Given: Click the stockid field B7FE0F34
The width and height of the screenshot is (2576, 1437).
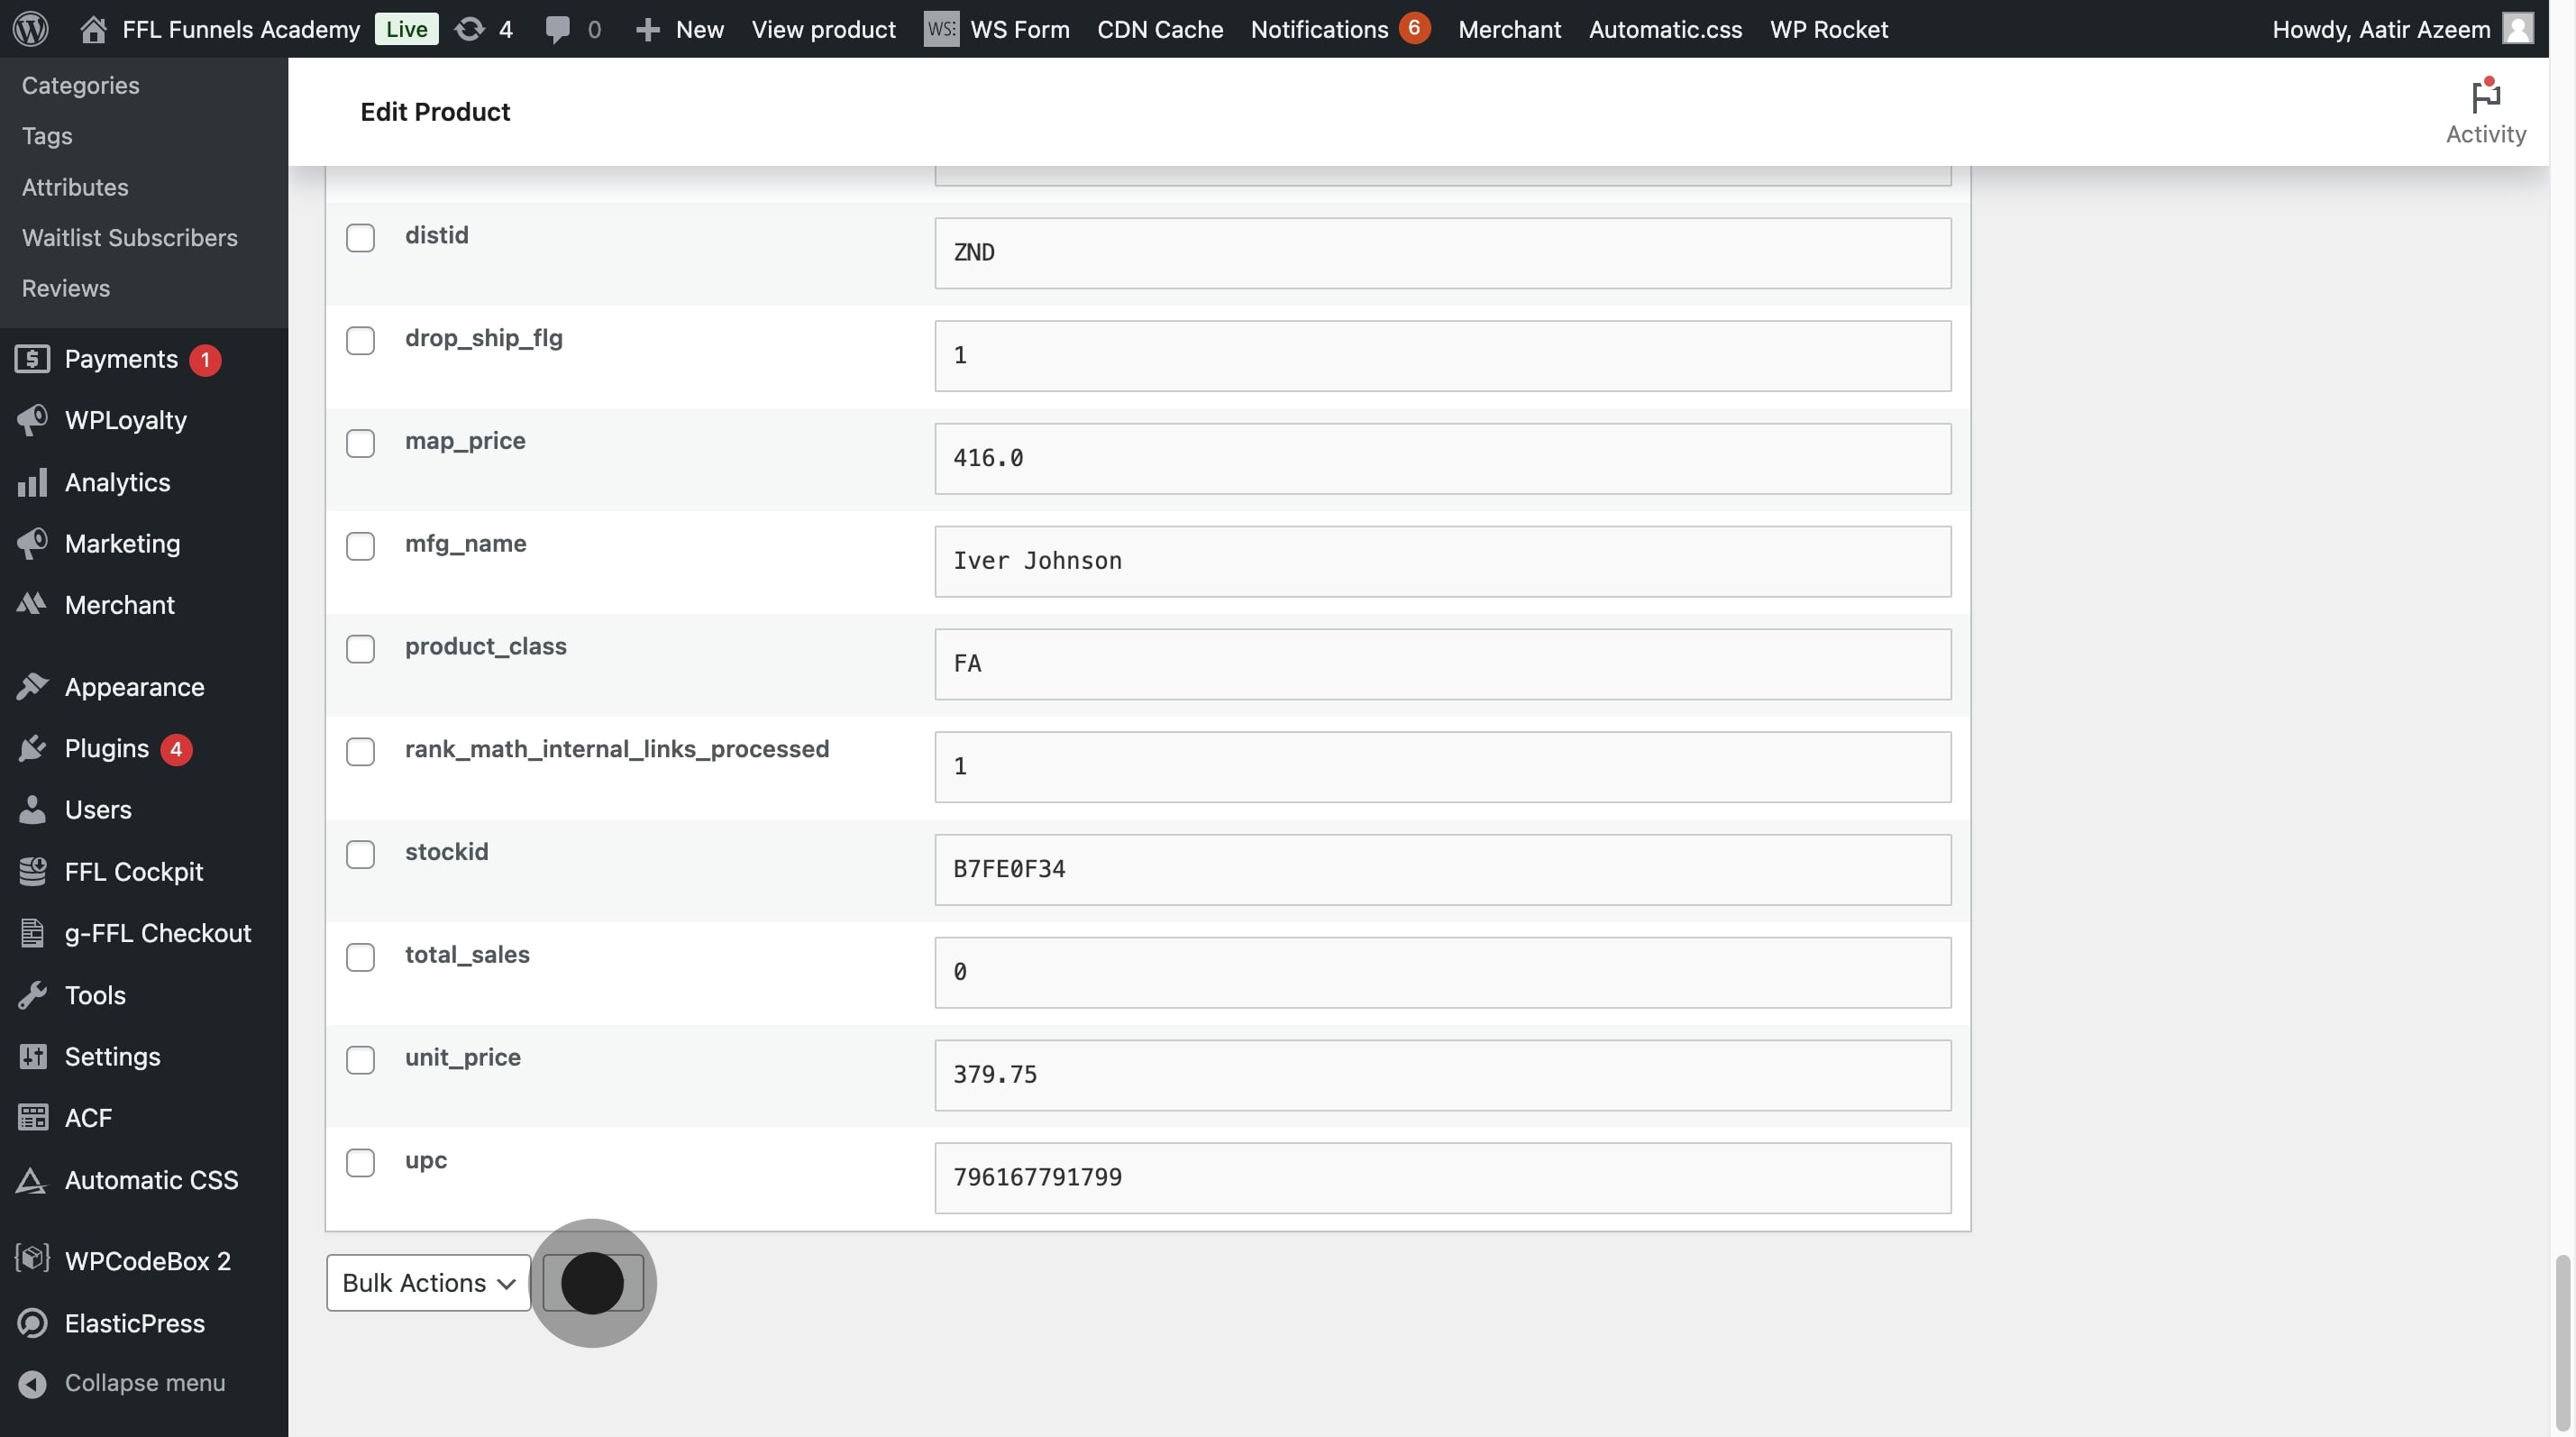Looking at the screenshot, I should [x=1442, y=869].
